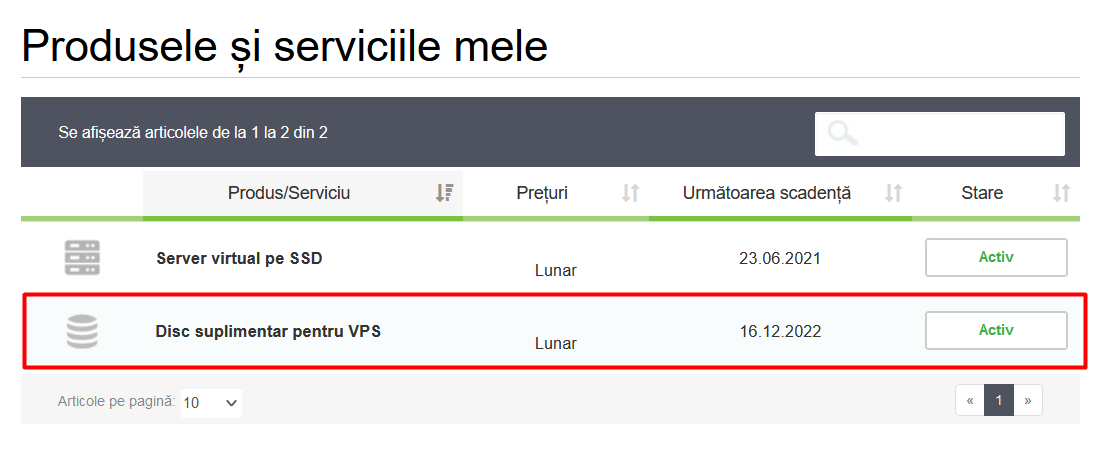
Task: Click the server icon for Server virtual pe SSD
Action: point(82,258)
